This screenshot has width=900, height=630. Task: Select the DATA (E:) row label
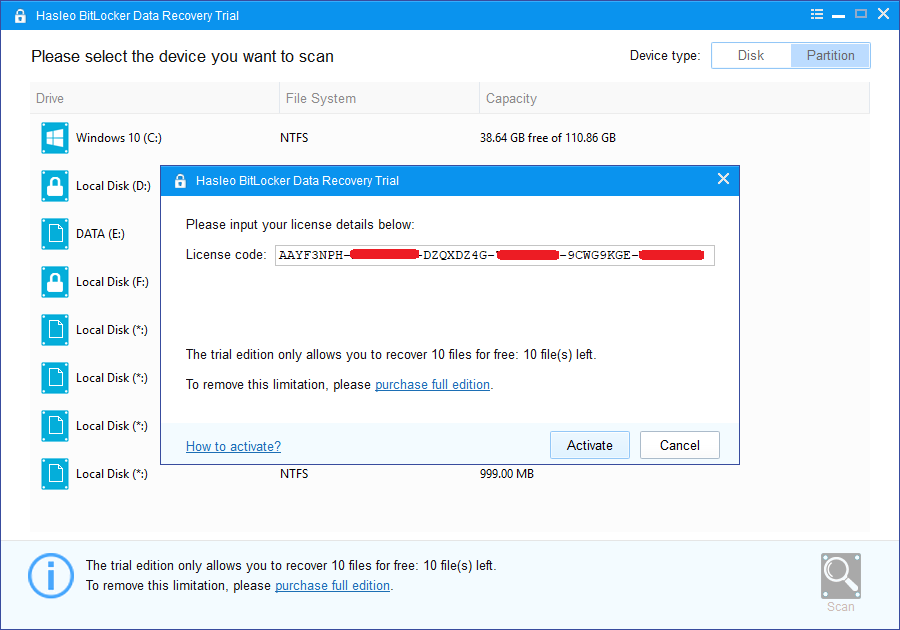100,234
